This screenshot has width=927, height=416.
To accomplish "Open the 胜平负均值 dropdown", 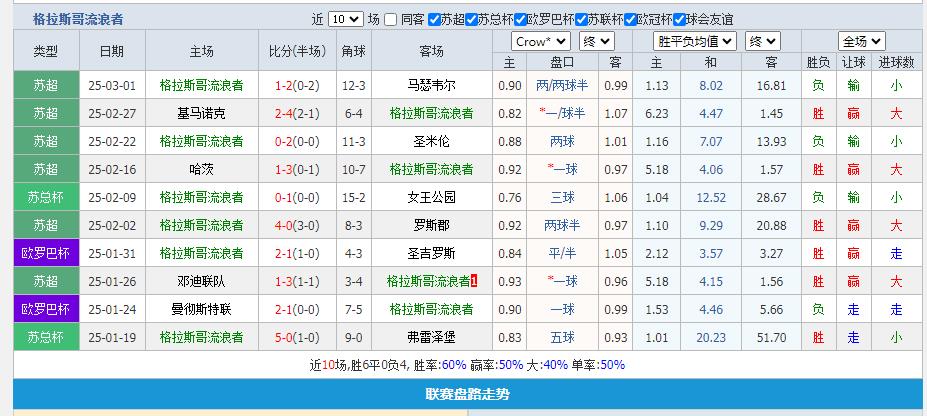I will pyautogui.click(x=694, y=41).
